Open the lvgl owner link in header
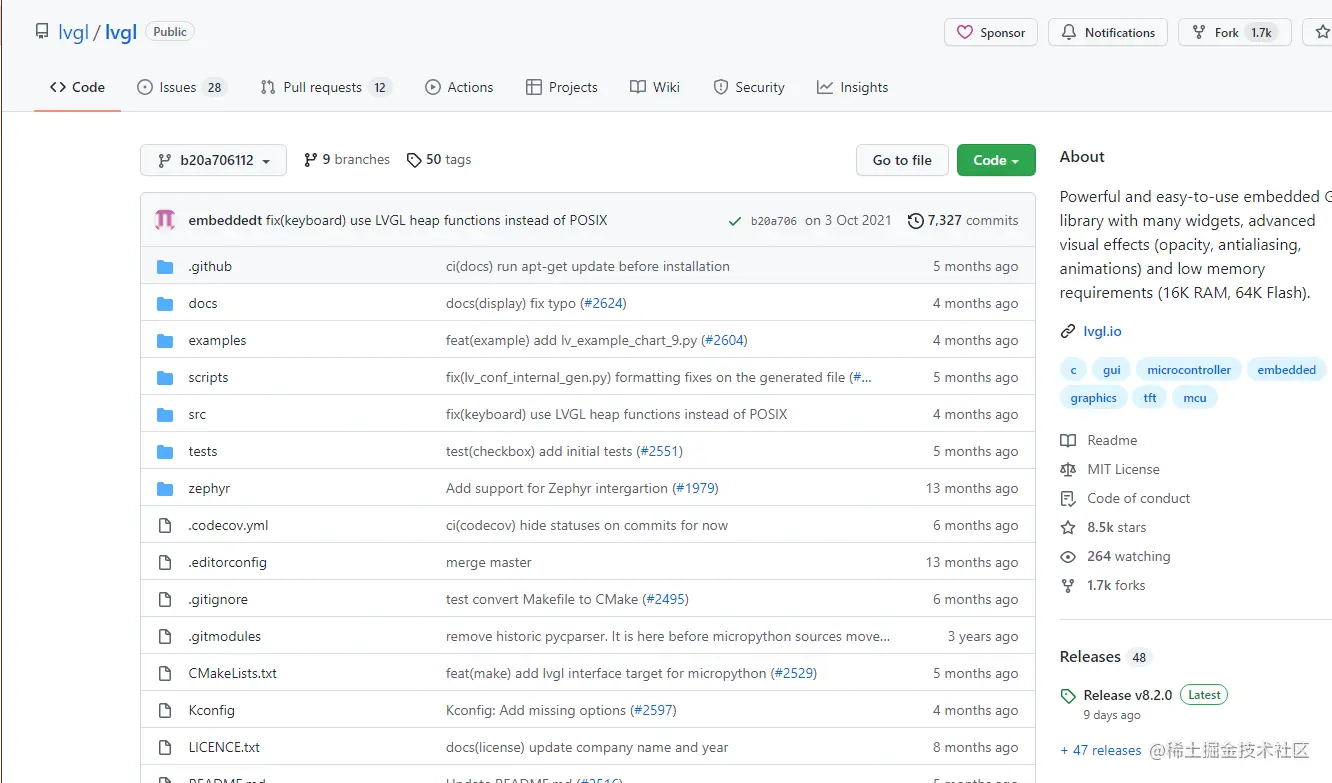The height and width of the screenshot is (783, 1332). pyautogui.click(x=73, y=33)
